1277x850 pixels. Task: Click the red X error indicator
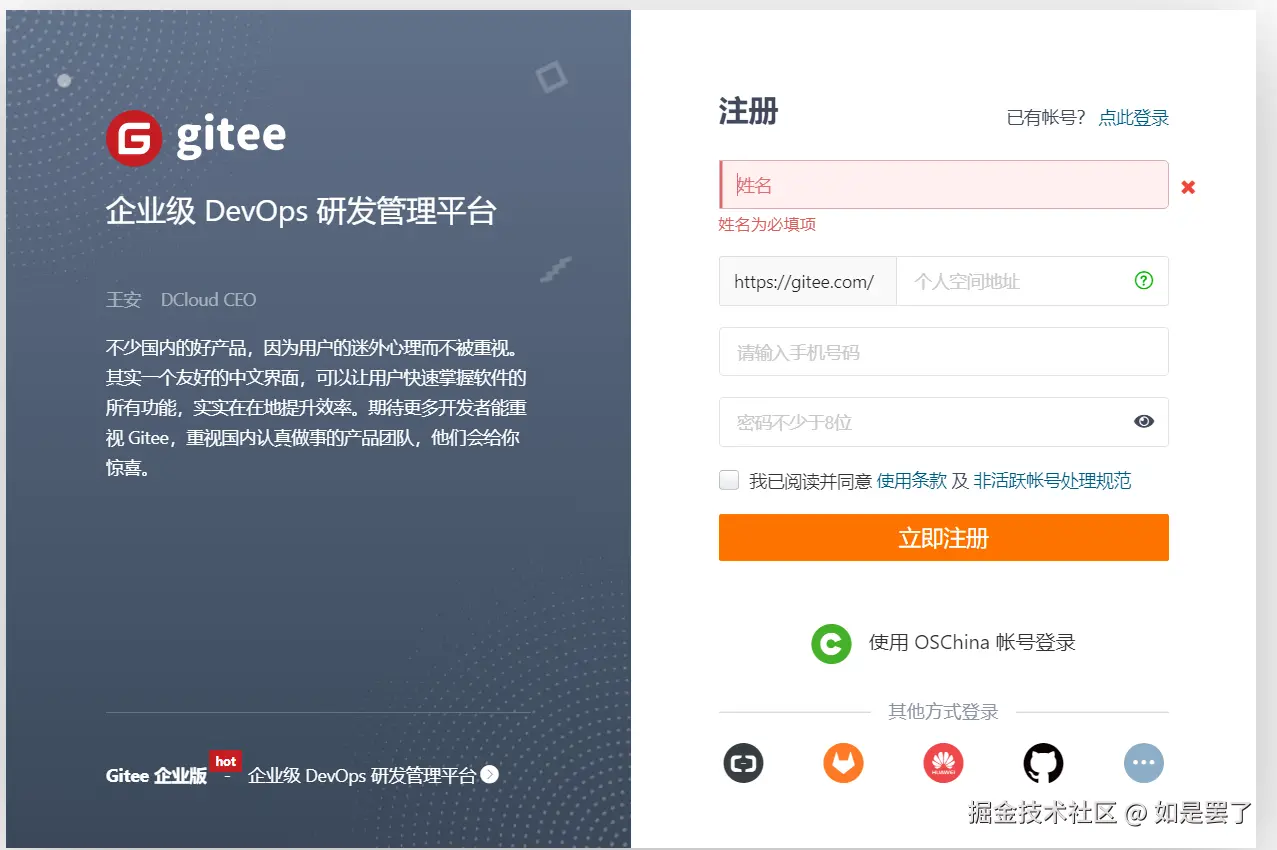pyautogui.click(x=1188, y=186)
